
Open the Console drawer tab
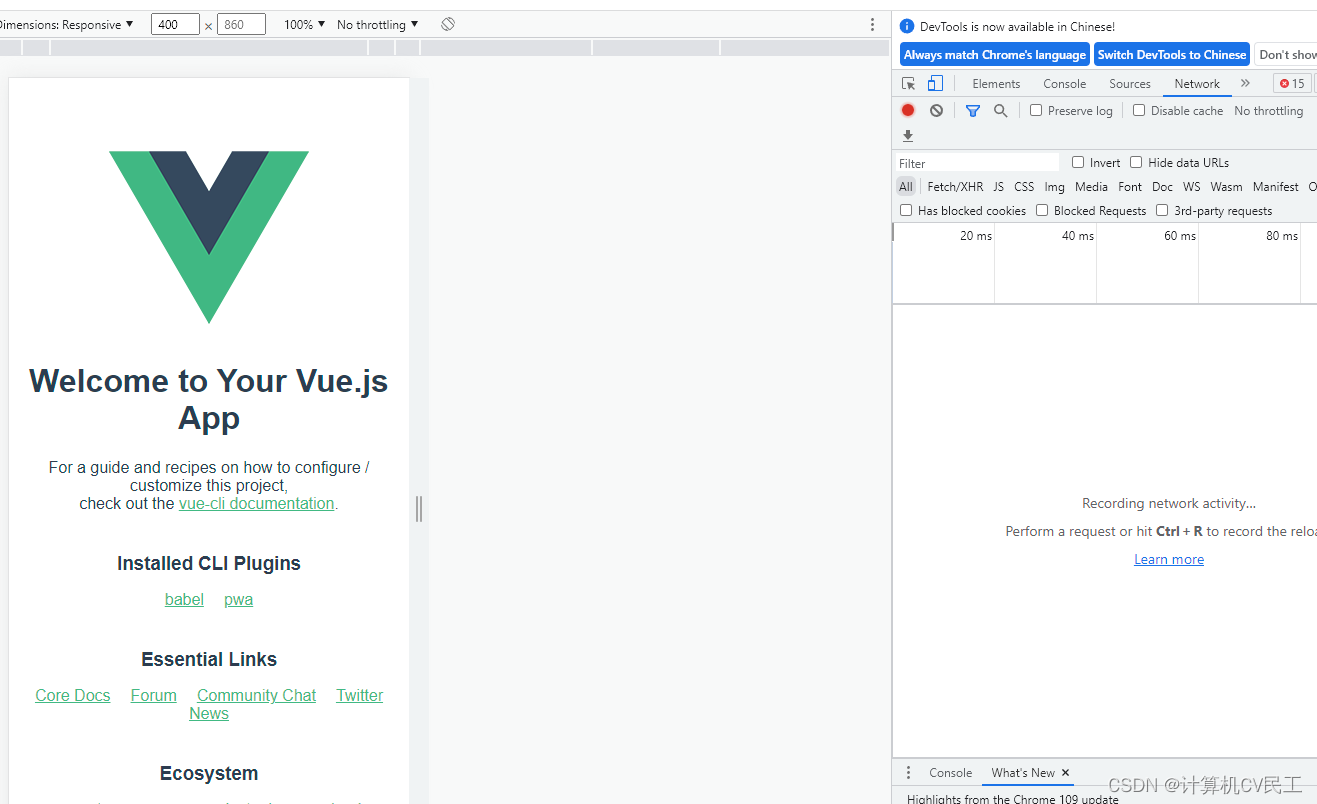point(950,773)
